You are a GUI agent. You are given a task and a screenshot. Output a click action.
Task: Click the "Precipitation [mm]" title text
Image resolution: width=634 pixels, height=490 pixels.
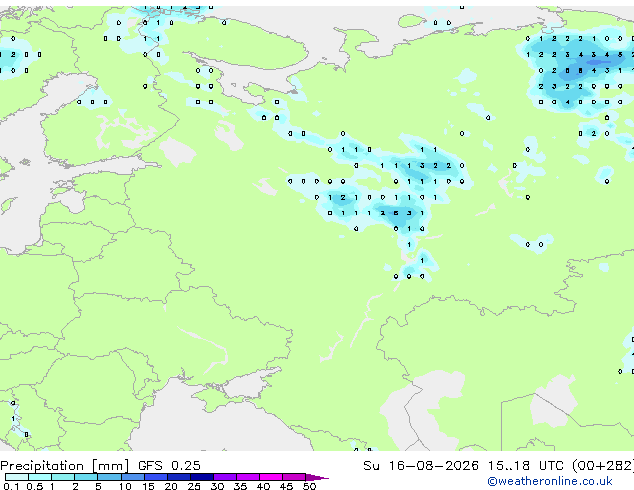[65, 466]
